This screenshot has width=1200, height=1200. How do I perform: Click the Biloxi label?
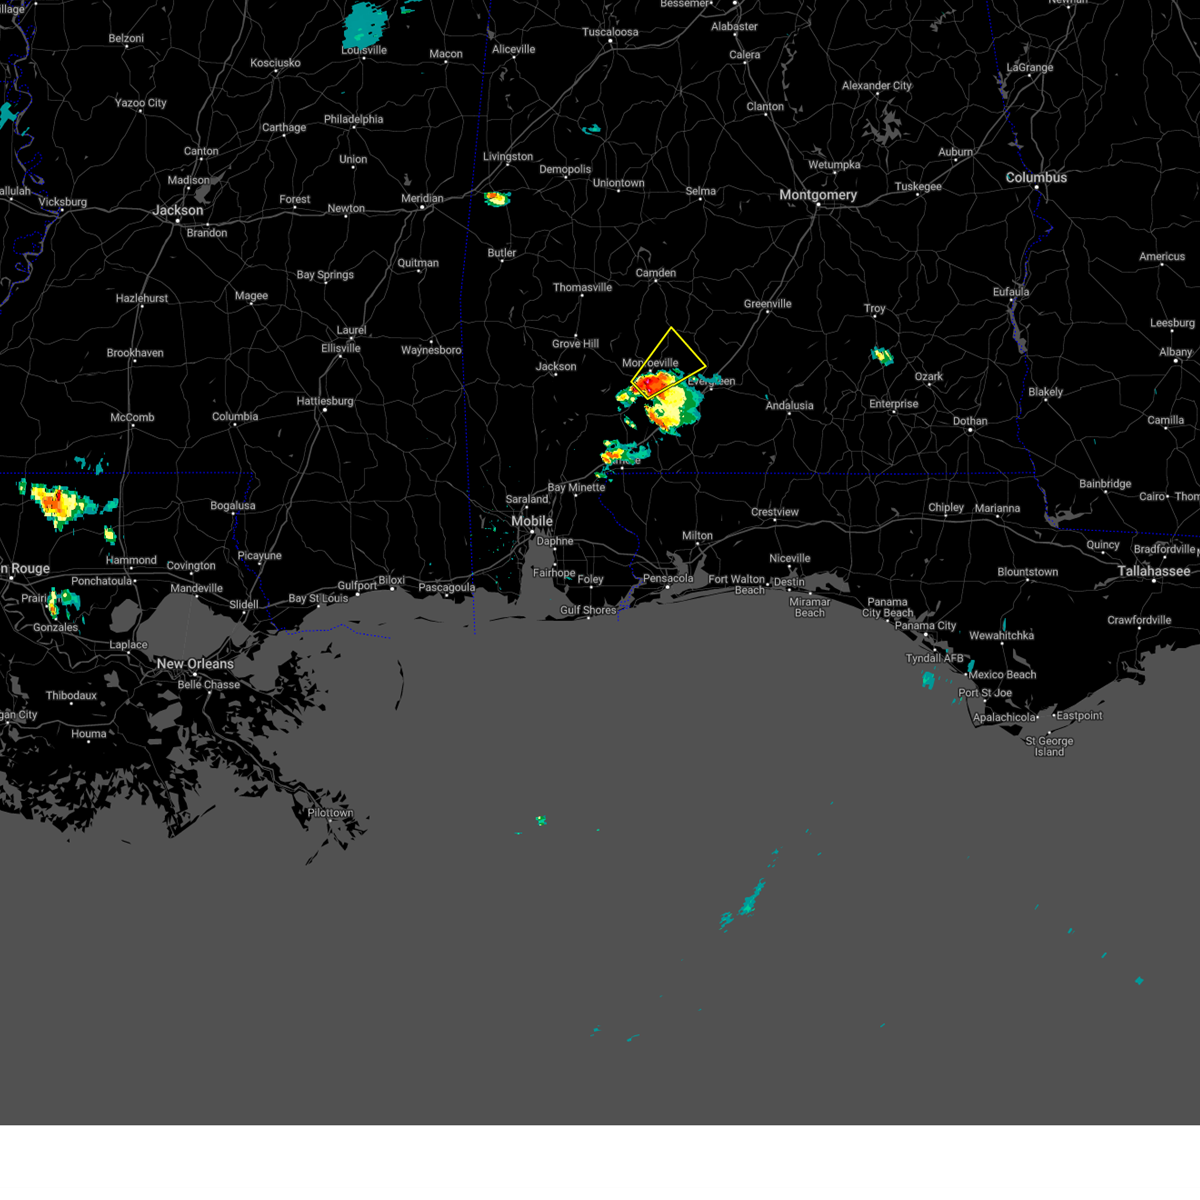(392, 580)
